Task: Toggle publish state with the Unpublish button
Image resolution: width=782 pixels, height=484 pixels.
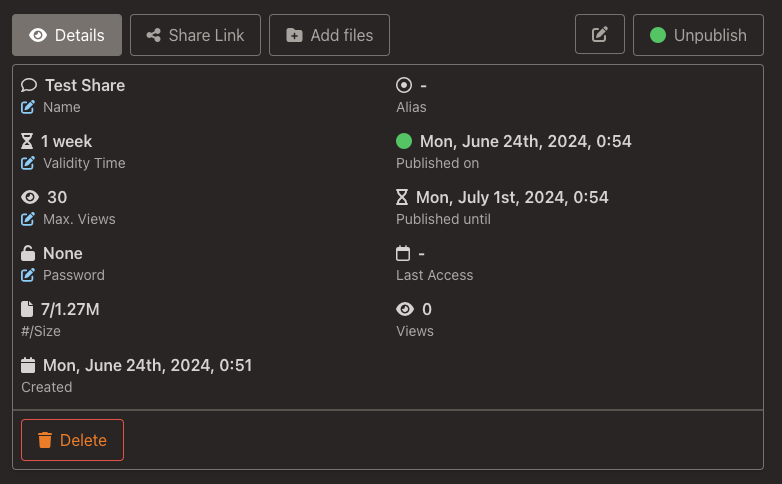Action: point(698,35)
